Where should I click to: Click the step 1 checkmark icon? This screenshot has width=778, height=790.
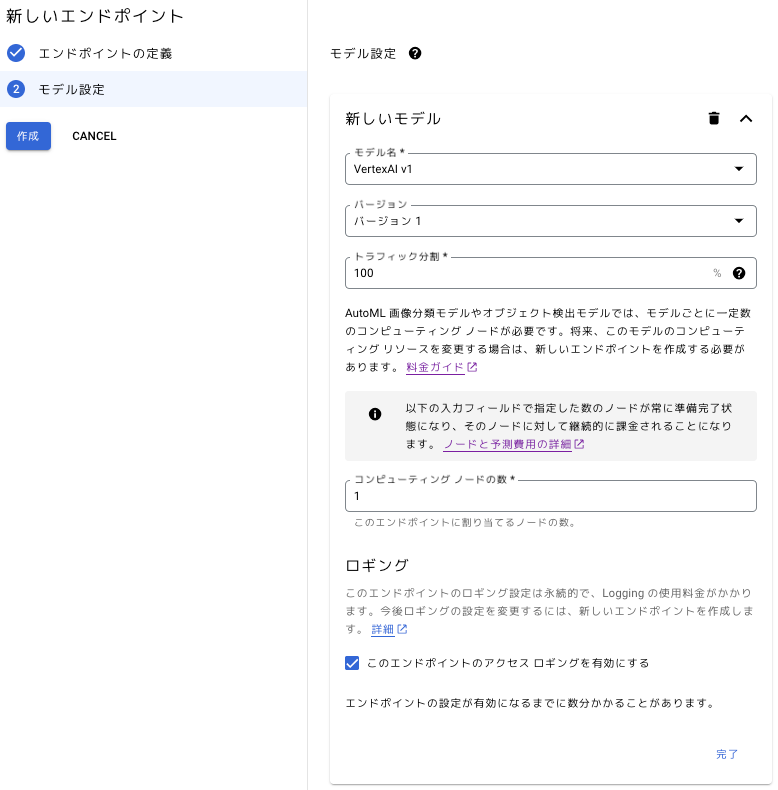point(16,53)
